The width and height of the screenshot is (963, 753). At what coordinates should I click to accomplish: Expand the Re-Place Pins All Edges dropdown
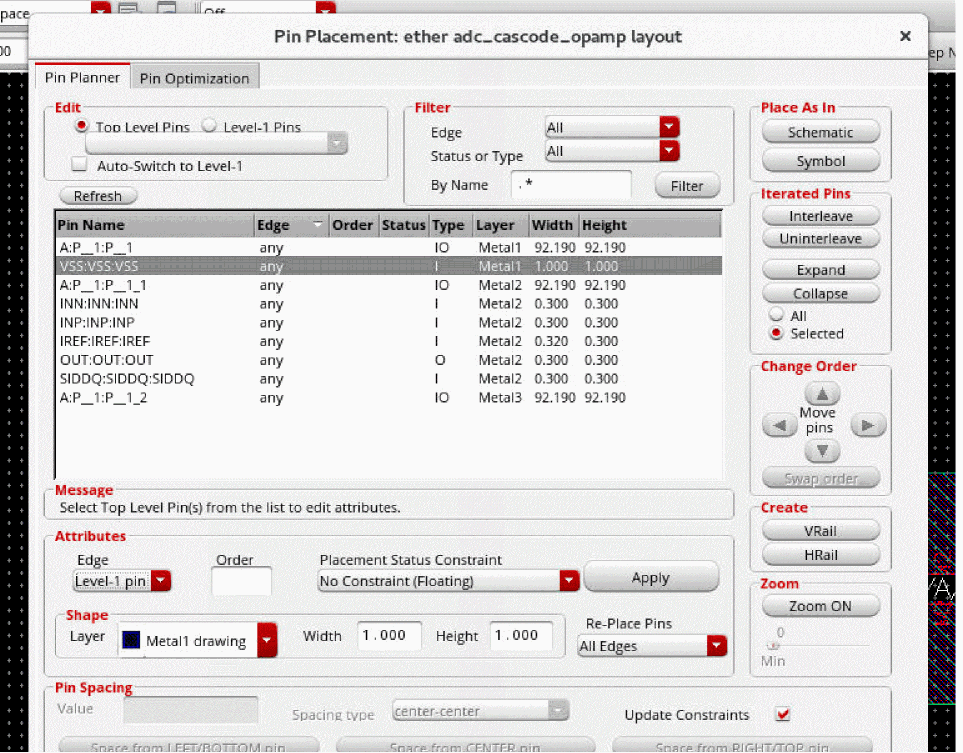tap(716, 646)
